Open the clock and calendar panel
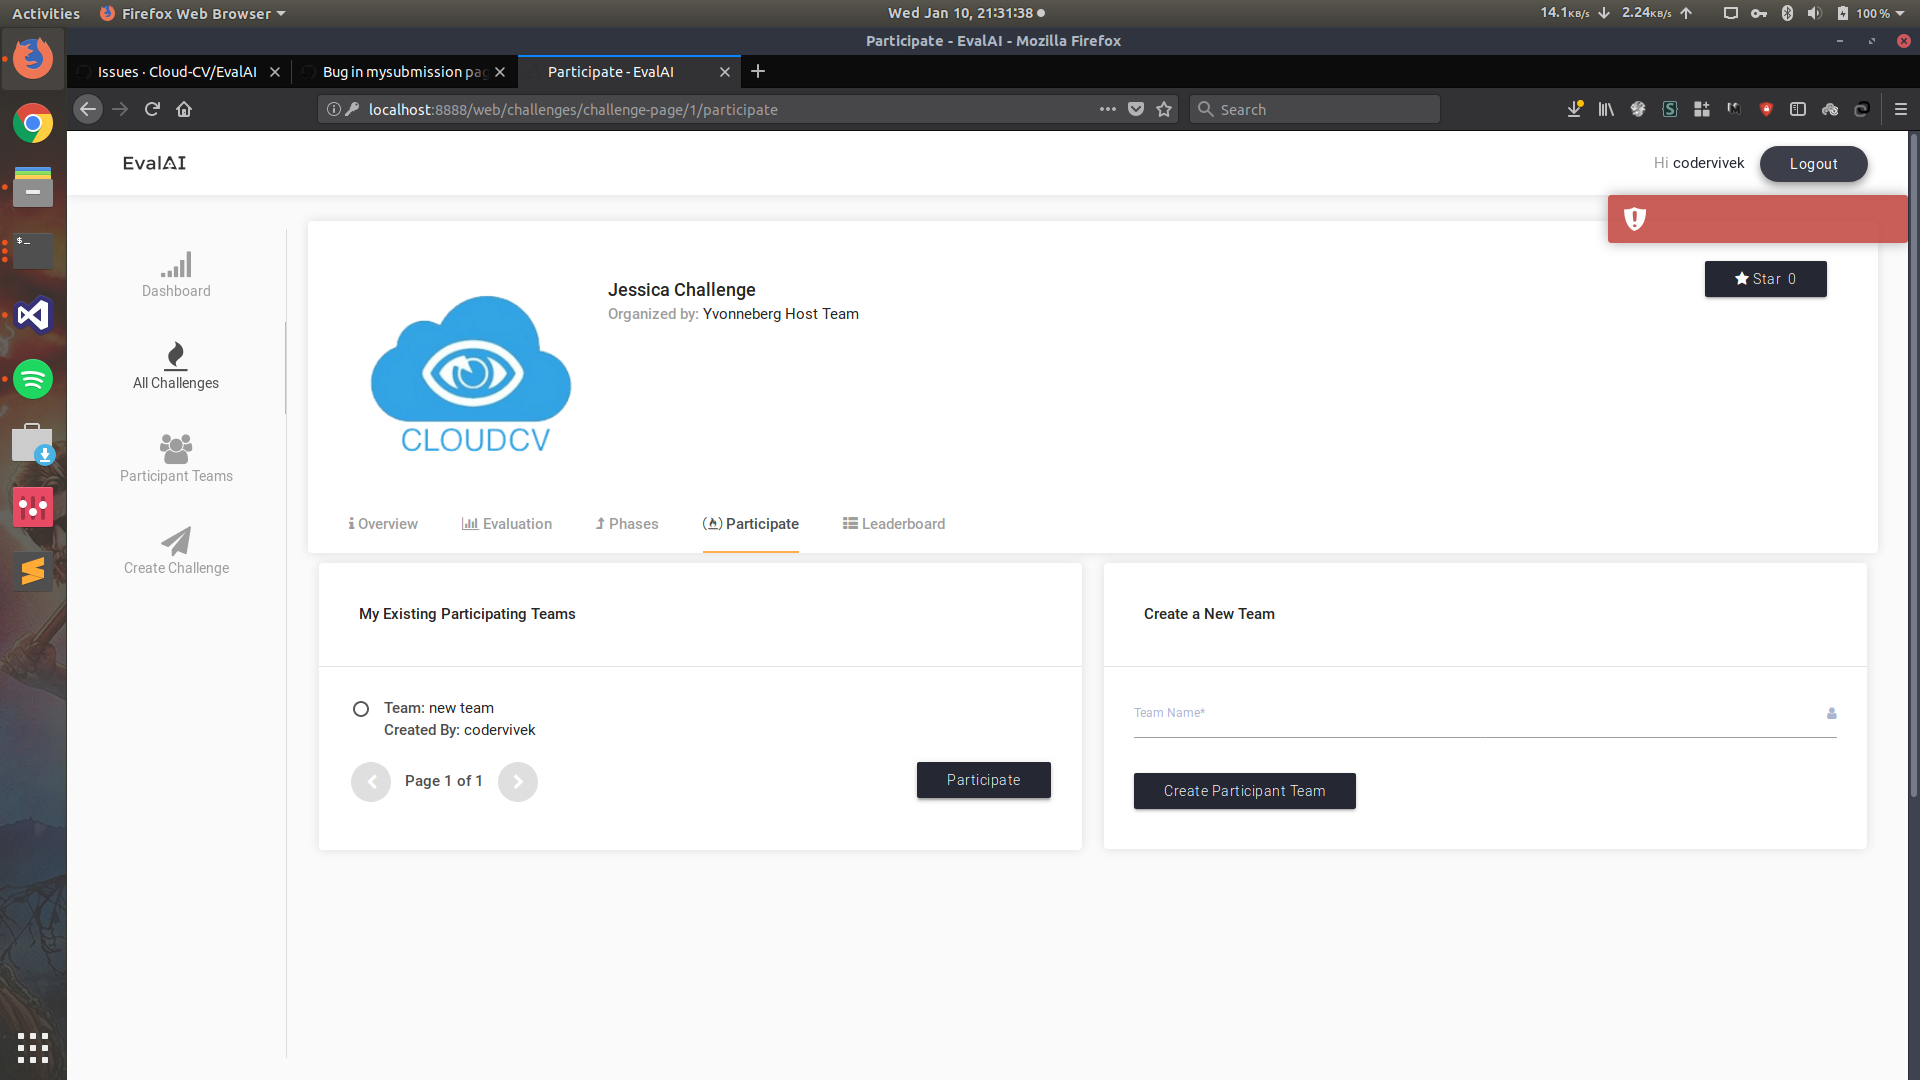This screenshot has width=1920, height=1080. [x=966, y=13]
